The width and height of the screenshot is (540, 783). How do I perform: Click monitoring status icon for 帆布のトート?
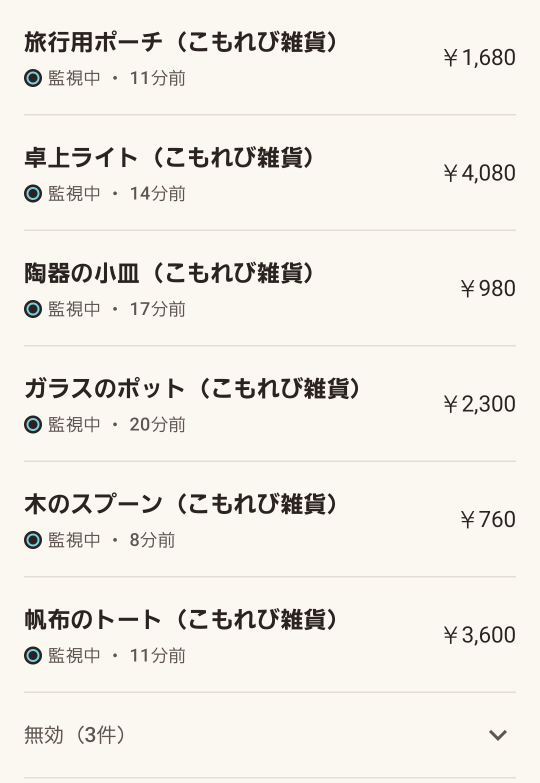click(33, 656)
